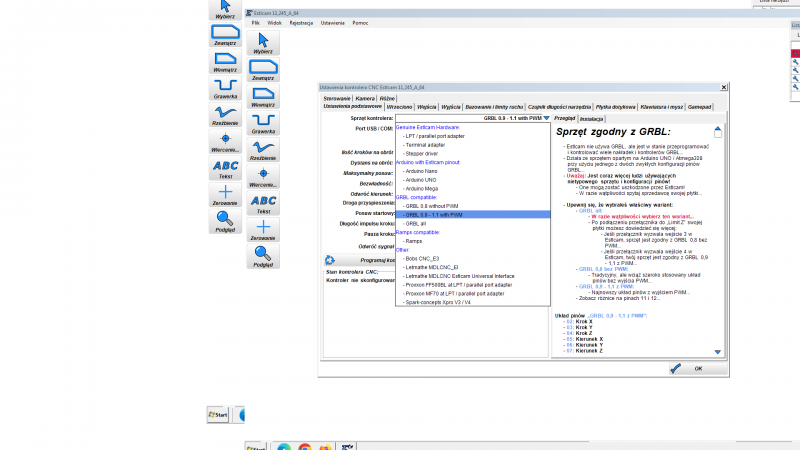Click the Estlcam icon in the taskbar
800x450 pixels.
(x=347, y=447)
